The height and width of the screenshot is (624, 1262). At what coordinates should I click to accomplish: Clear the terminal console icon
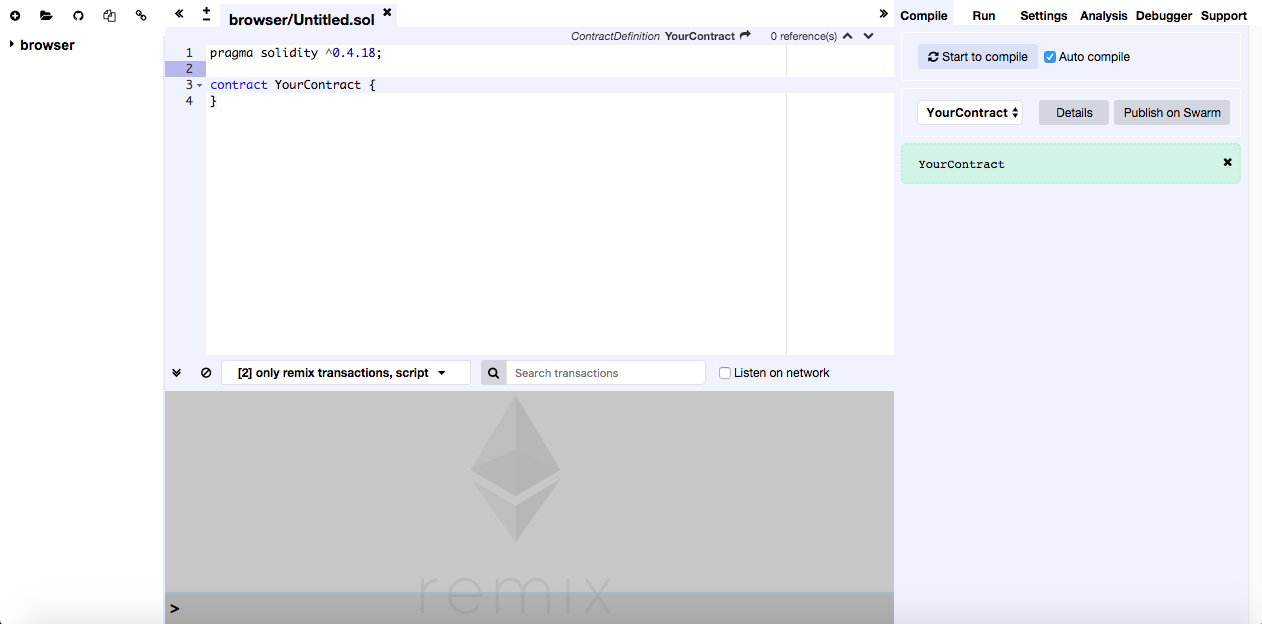click(x=206, y=373)
